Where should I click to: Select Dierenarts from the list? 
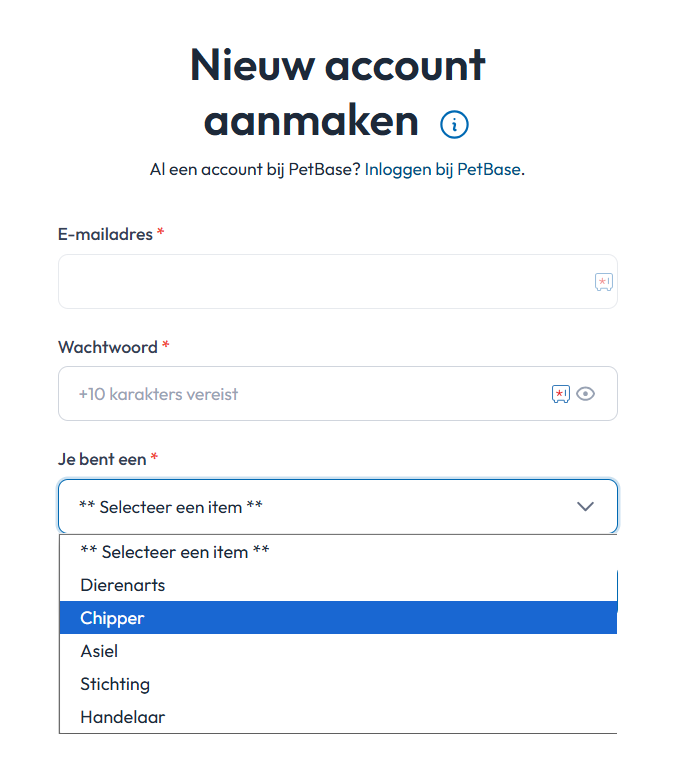123,585
